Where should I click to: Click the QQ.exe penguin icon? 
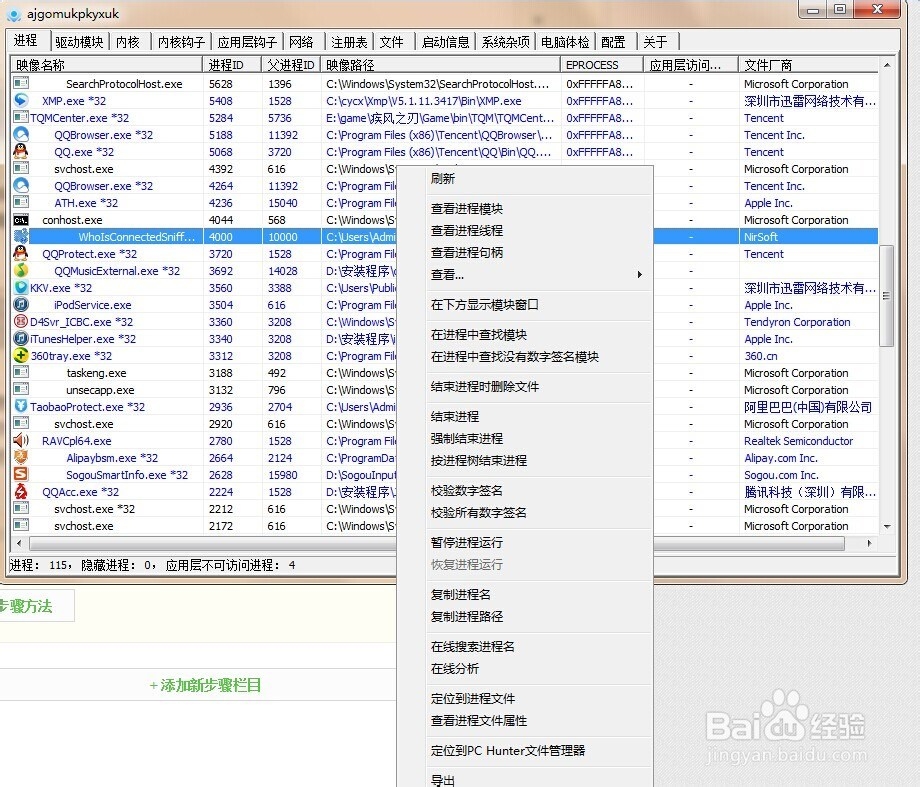coord(21,151)
